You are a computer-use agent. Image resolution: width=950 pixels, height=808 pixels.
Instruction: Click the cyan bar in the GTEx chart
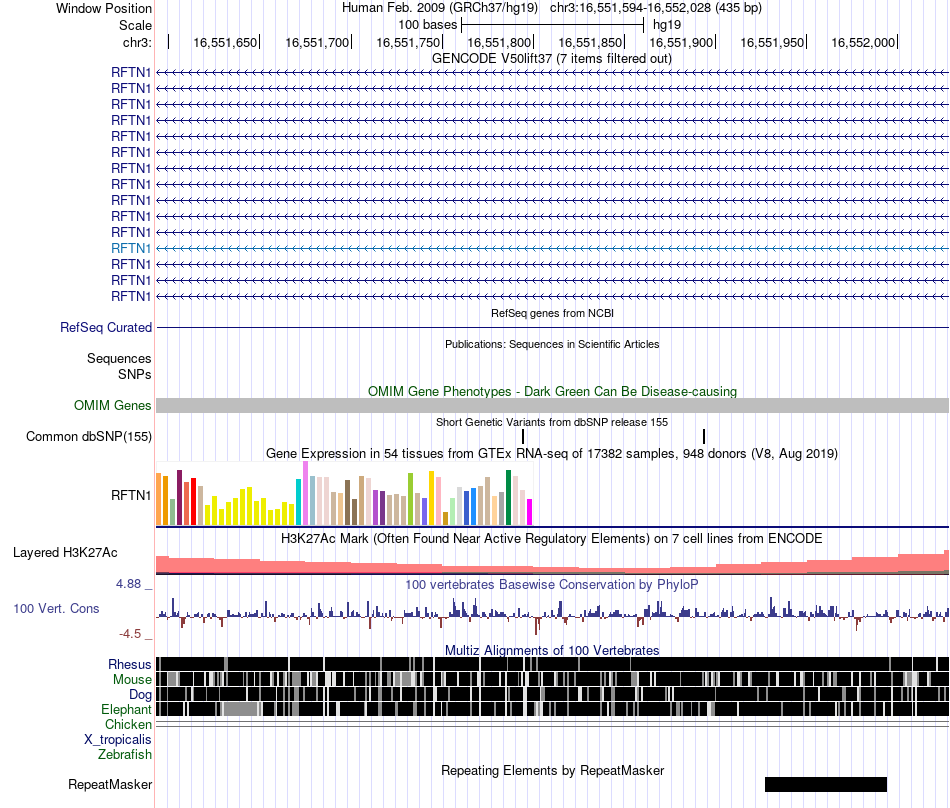299,502
